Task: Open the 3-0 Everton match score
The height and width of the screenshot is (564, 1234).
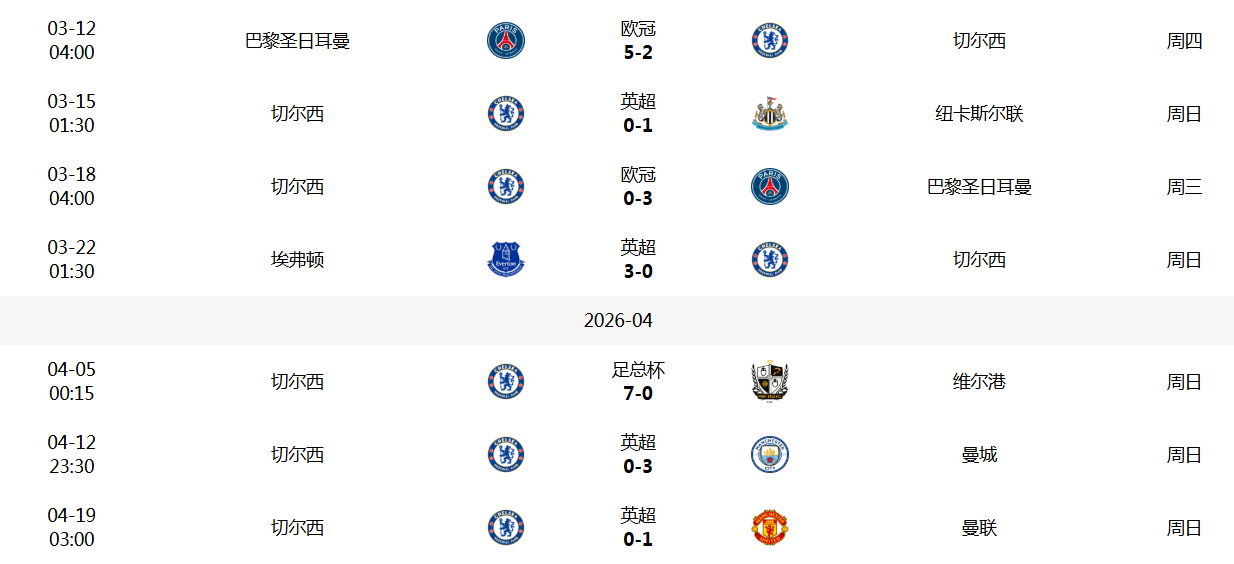Action: tap(638, 272)
